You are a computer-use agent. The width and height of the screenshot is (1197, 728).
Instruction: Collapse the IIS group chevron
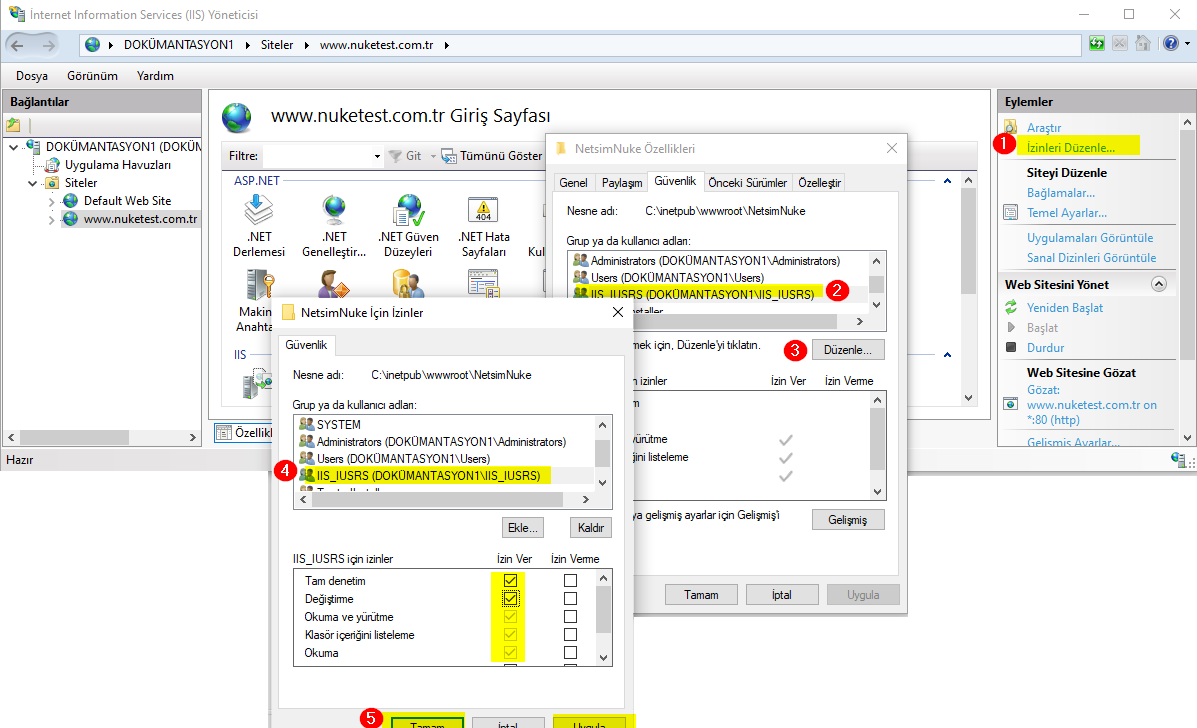point(947,355)
